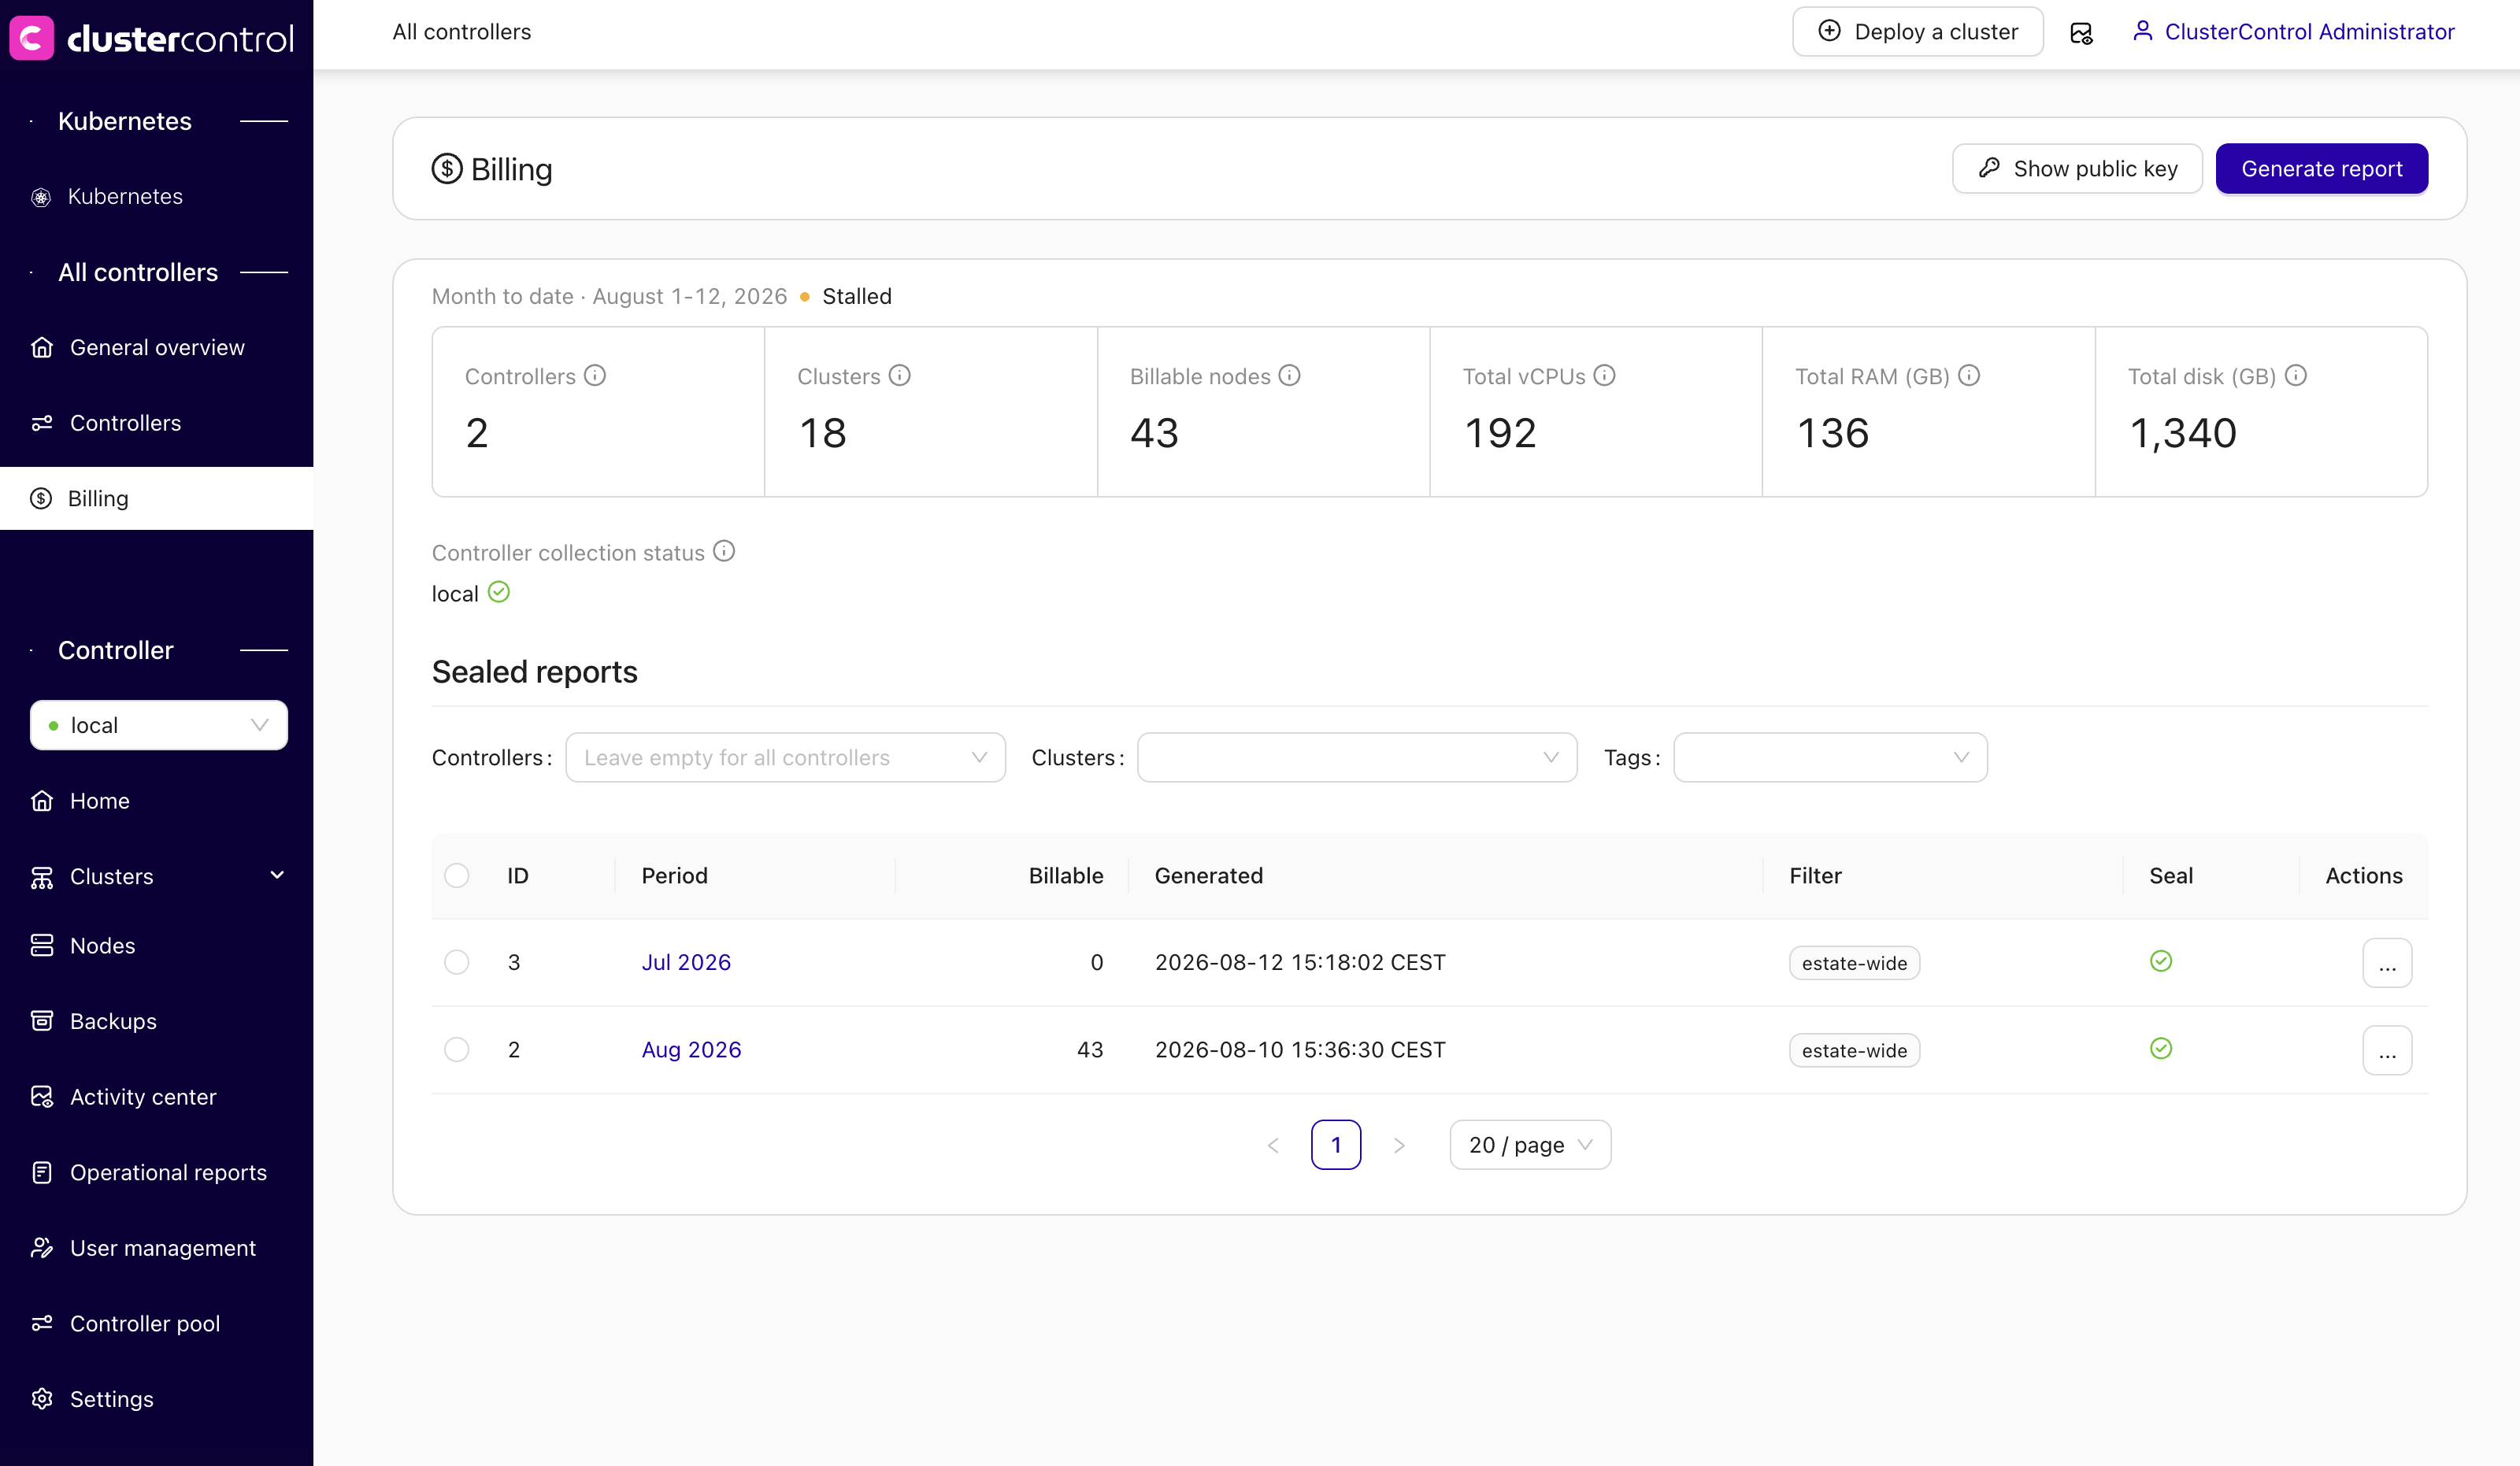
Task: Open Home in the sidebar
Action: [x=156, y=801]
